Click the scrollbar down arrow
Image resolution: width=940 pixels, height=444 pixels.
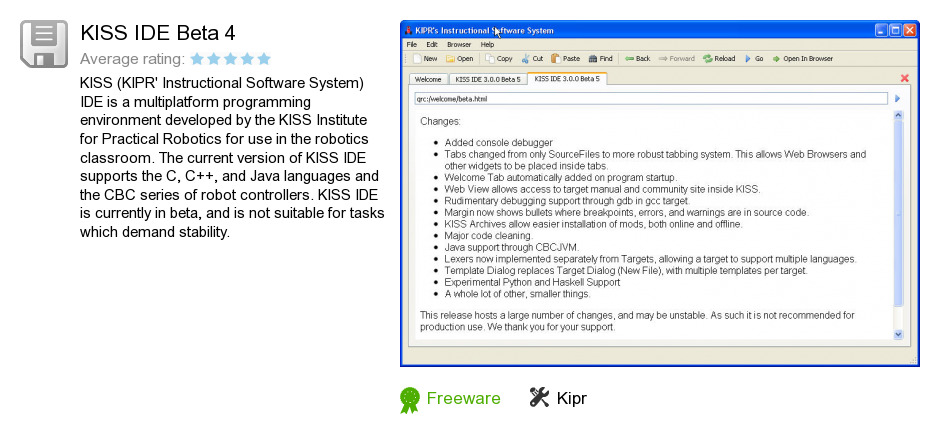pyautogui.click(x=898, y=334)
